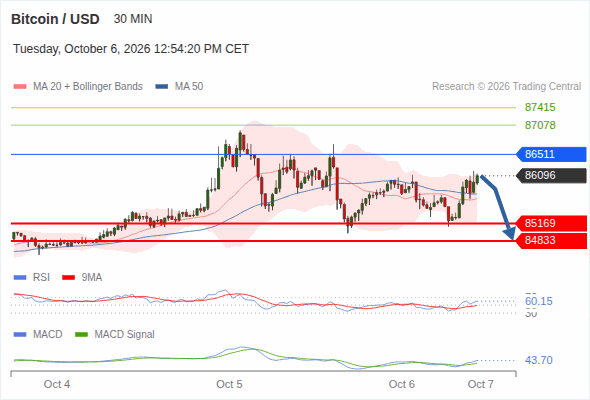The height and width of the screenshot is (400, 590).
Task: Click the Oct 7 date axis label
Action: 481,384
